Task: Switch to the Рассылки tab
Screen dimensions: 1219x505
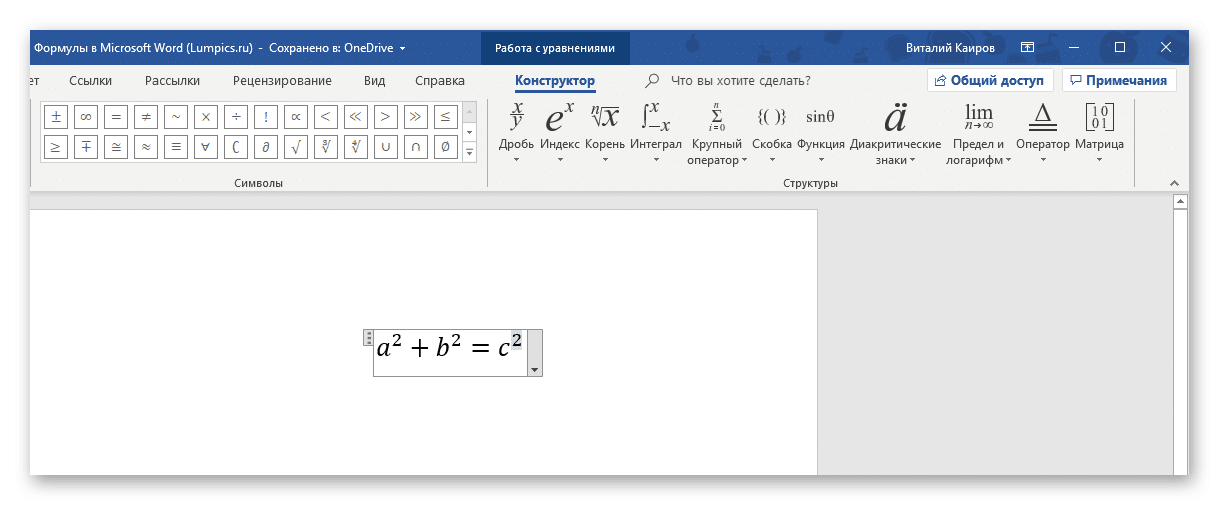Action: pyautogui.click(x=172, y=81)
